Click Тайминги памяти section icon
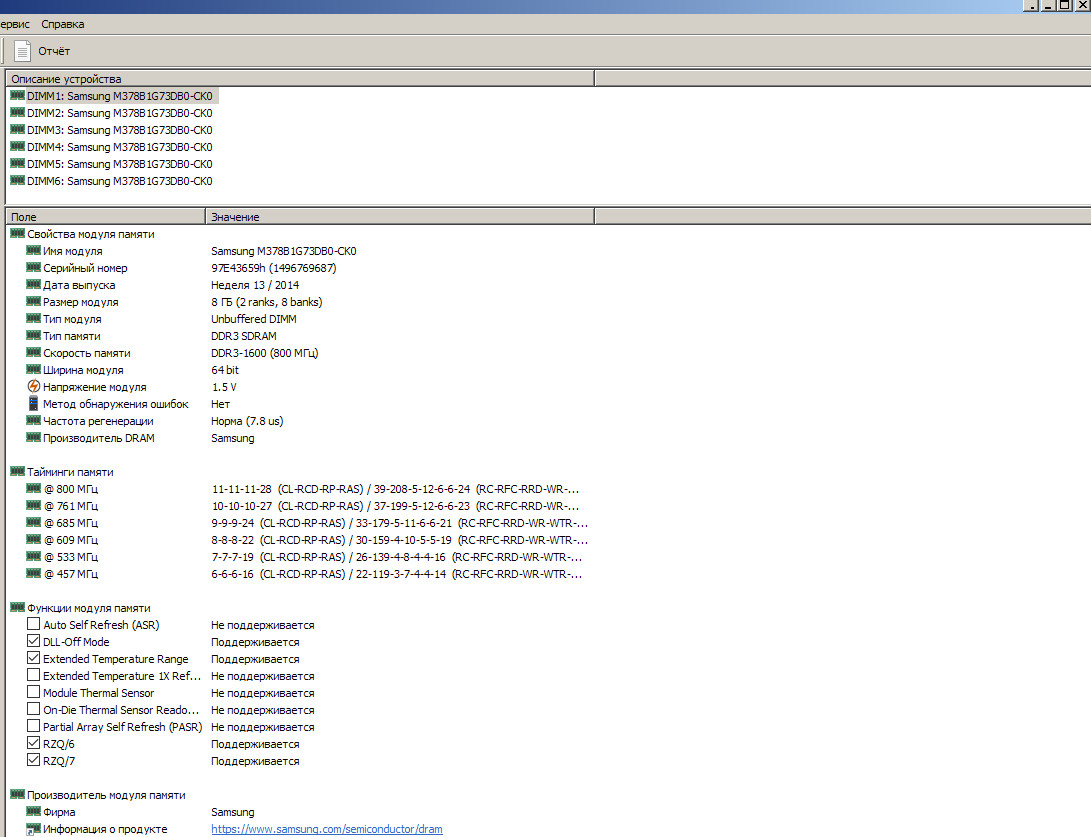Screen dimensions: 1091x837 pos(17,472)
